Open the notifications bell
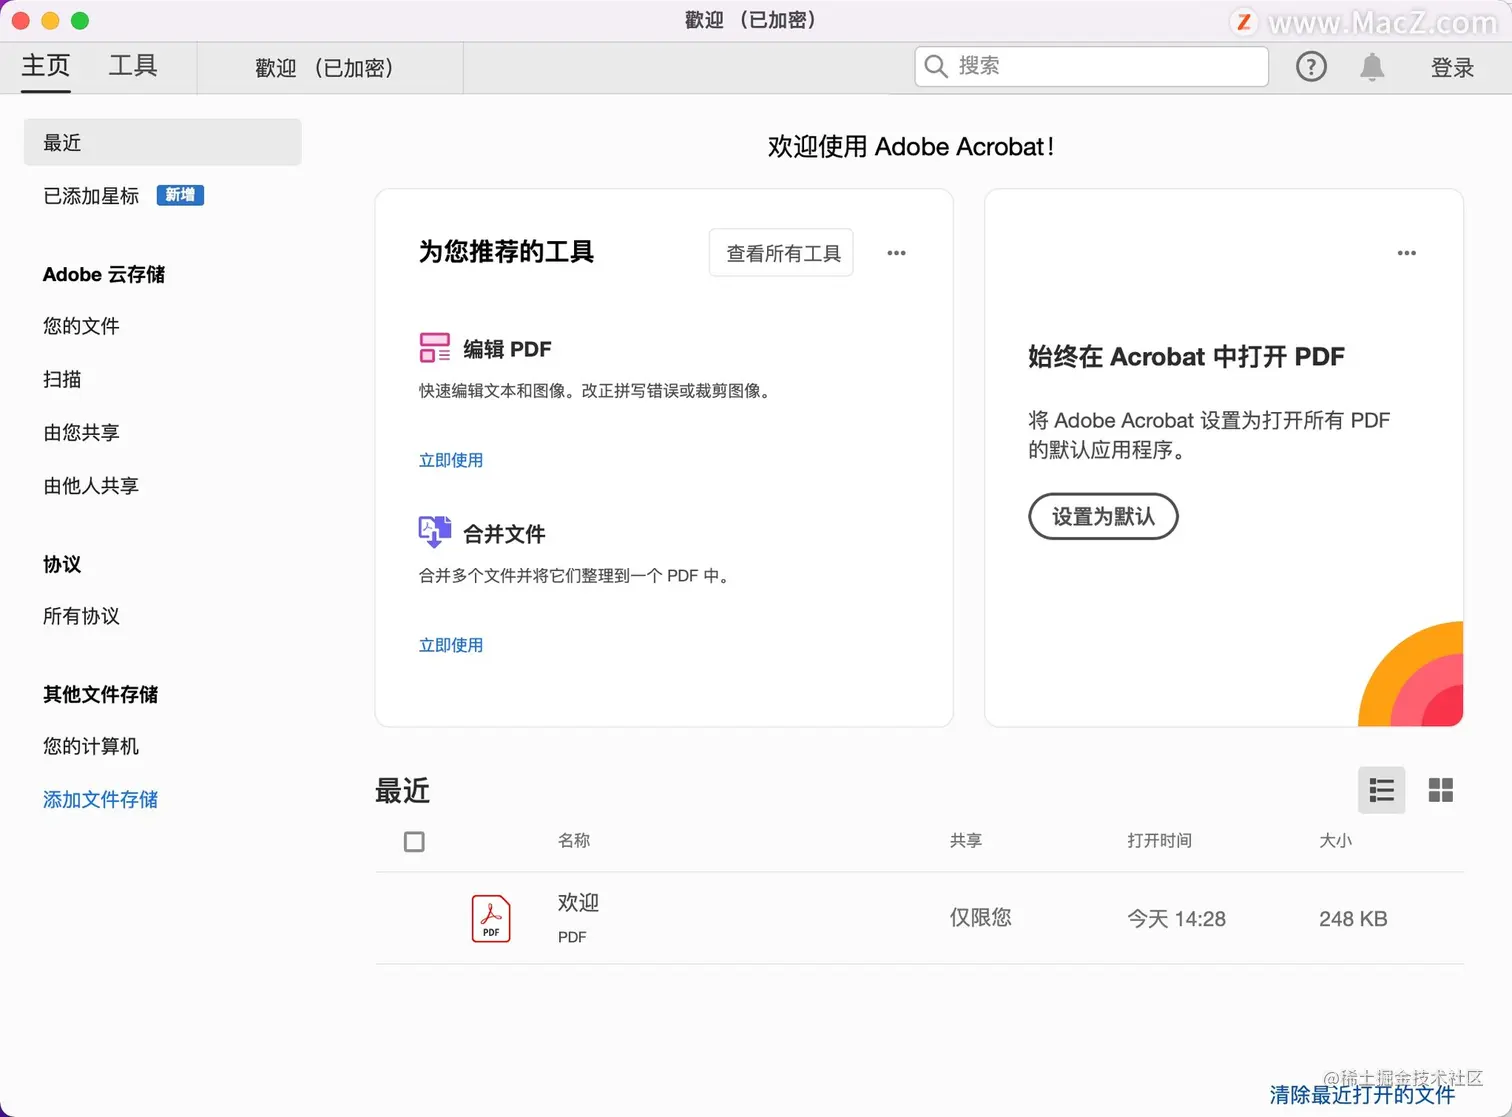Image resolution: width=1512 pixels, height=1117 pixels. (x=1372, y=67)
